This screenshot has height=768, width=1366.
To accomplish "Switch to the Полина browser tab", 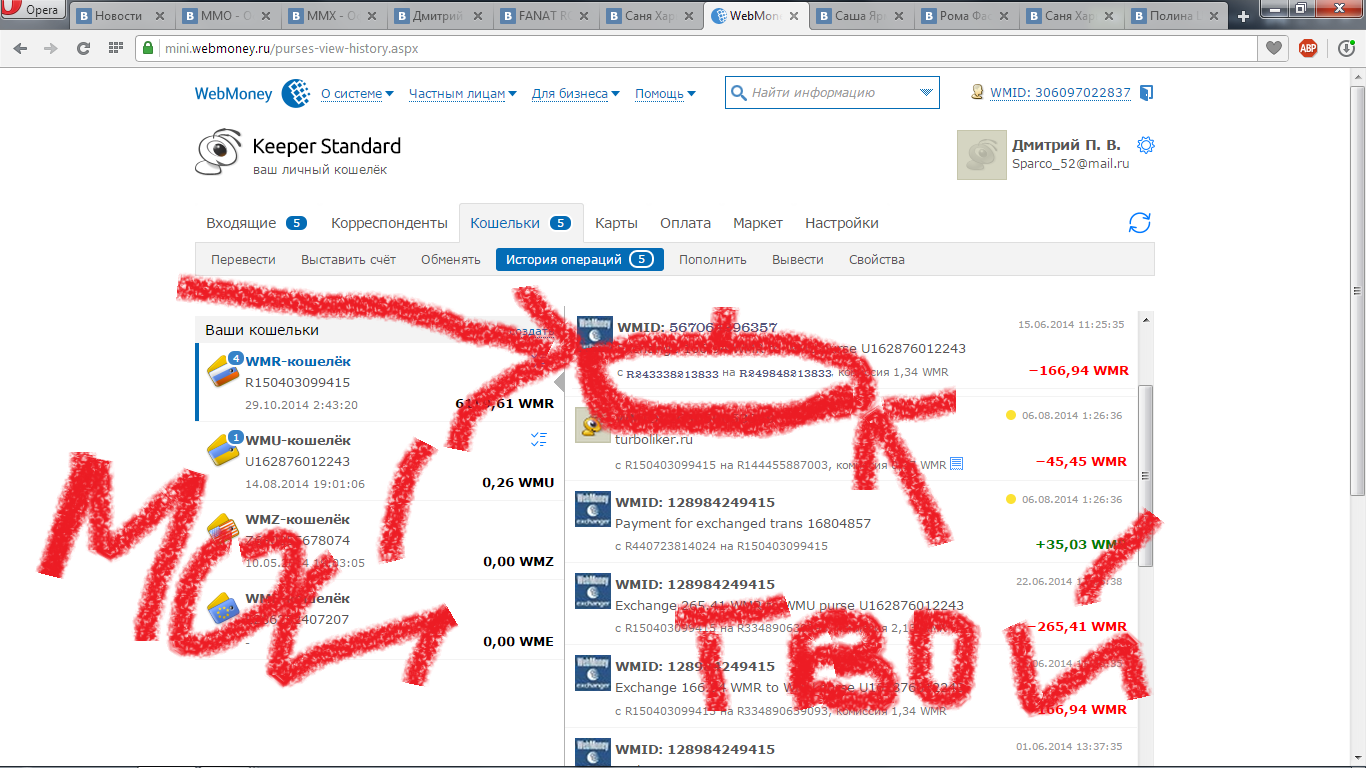I will pos(1175,17).
